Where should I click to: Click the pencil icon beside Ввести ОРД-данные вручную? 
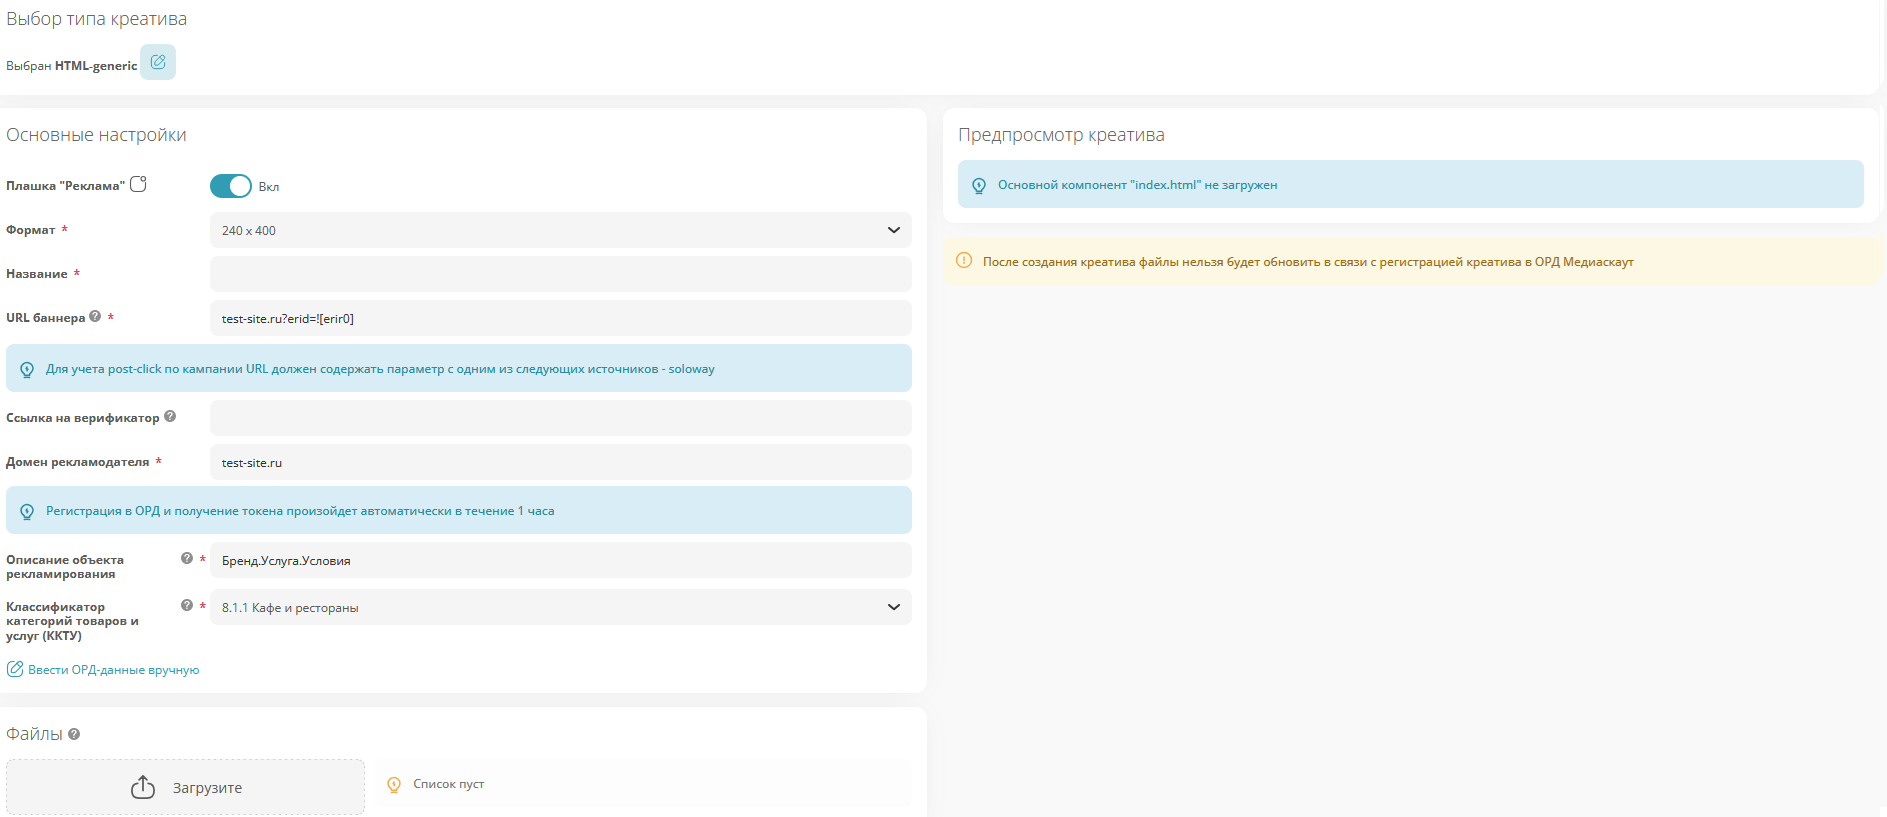(x=15, y=669)
